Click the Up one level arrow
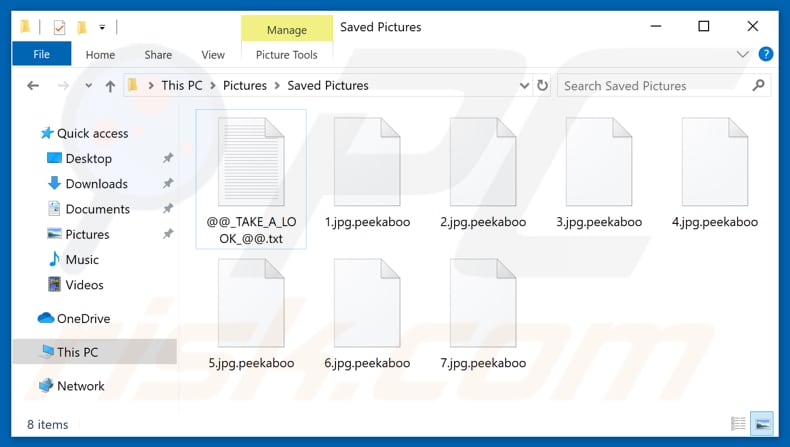790x447 pixels. click(x=110, y=86)
